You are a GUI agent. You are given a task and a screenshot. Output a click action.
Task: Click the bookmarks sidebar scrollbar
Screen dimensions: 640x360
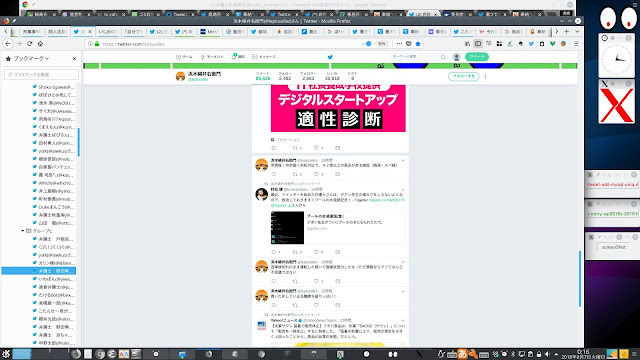pos(78,142)
